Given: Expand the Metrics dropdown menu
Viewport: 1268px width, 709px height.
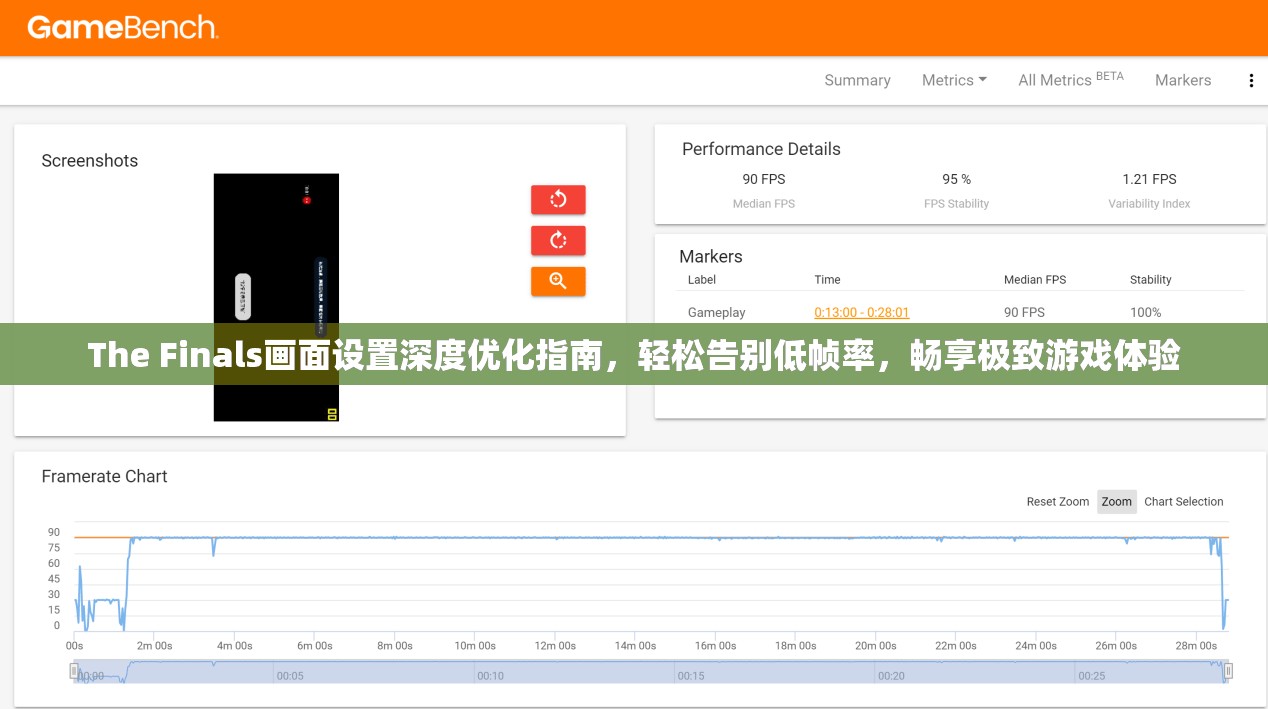Looking at the screenshot, I should (954, 80).
